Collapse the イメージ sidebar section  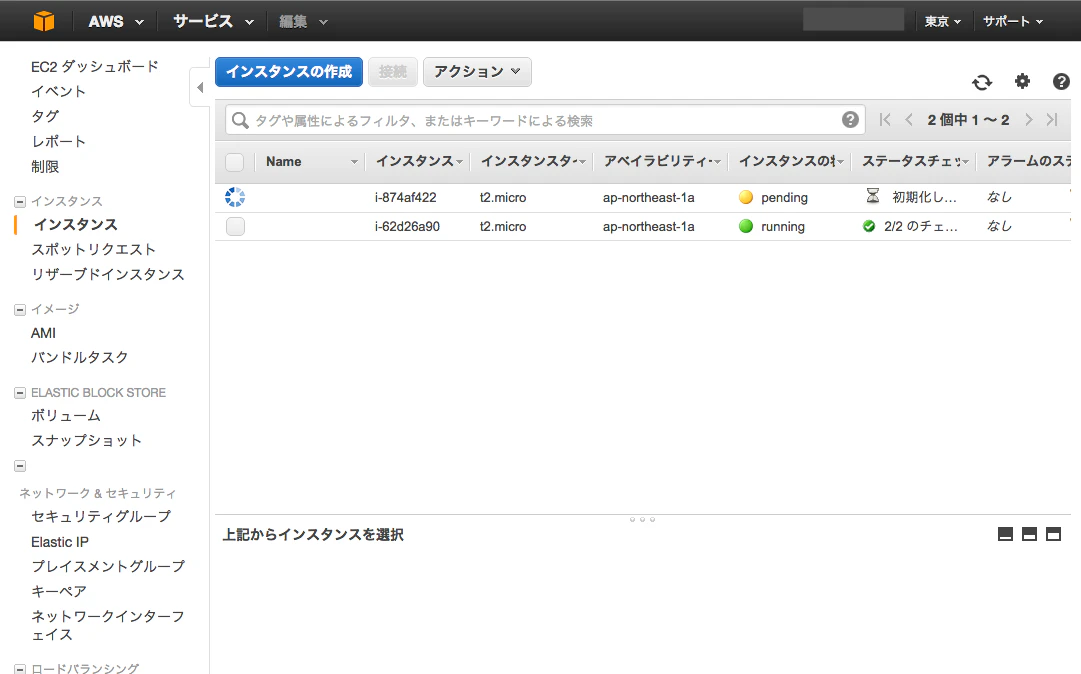20,310
